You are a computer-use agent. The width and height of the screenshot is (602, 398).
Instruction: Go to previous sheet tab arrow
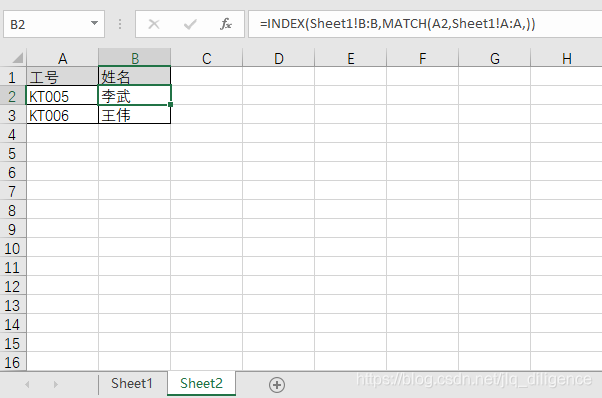[27, 384]
